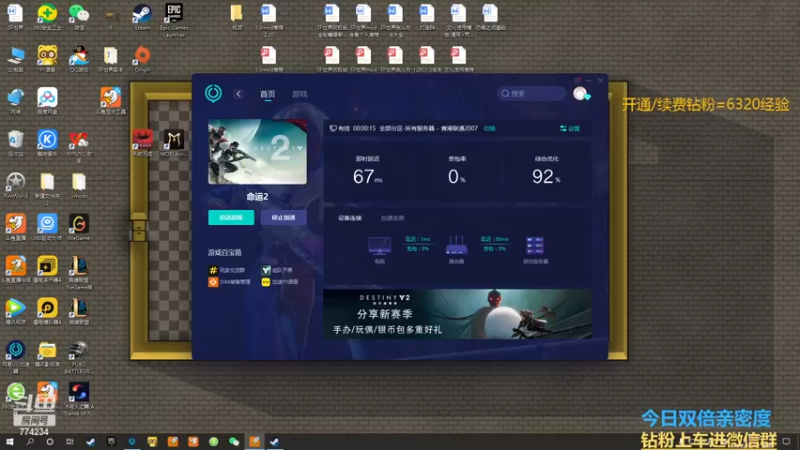Open Steam desktop shortcut
This screenshot has height=450, width=800.
coord(142,17)
